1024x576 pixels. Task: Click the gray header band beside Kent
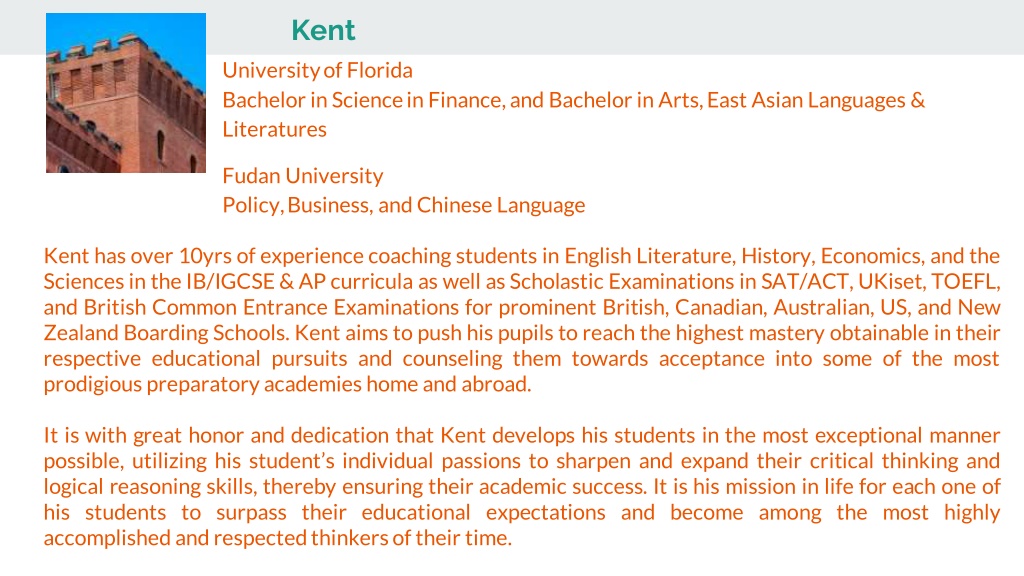[686, 27]
